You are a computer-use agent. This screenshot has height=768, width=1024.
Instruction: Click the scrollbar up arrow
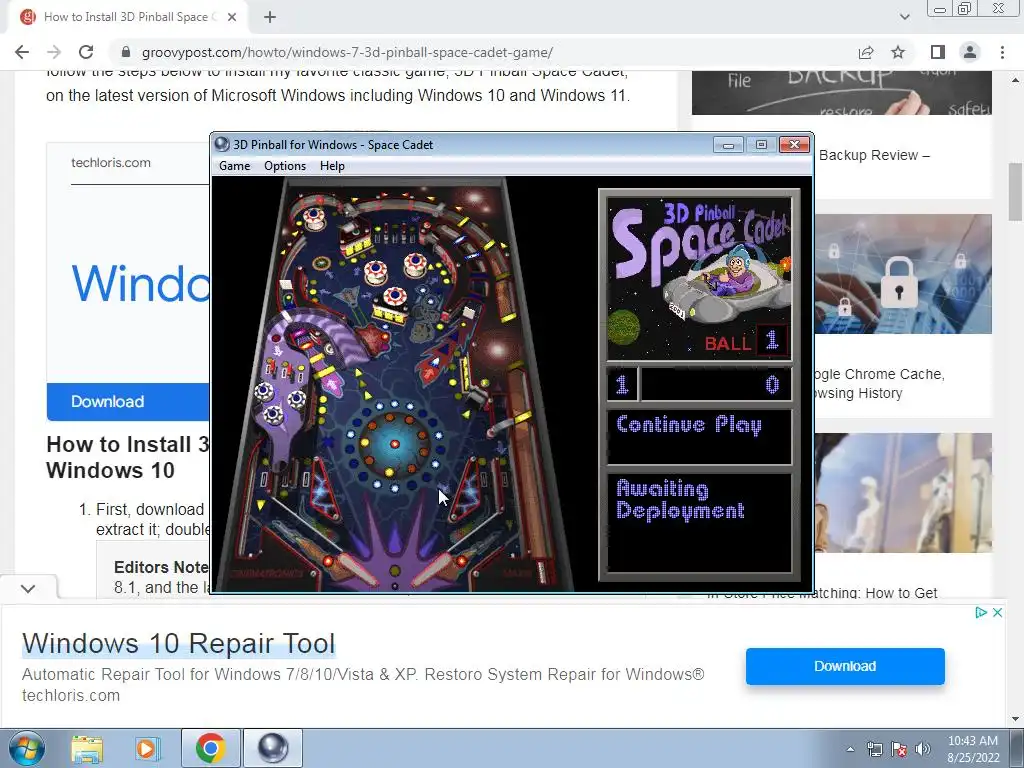1016,80
